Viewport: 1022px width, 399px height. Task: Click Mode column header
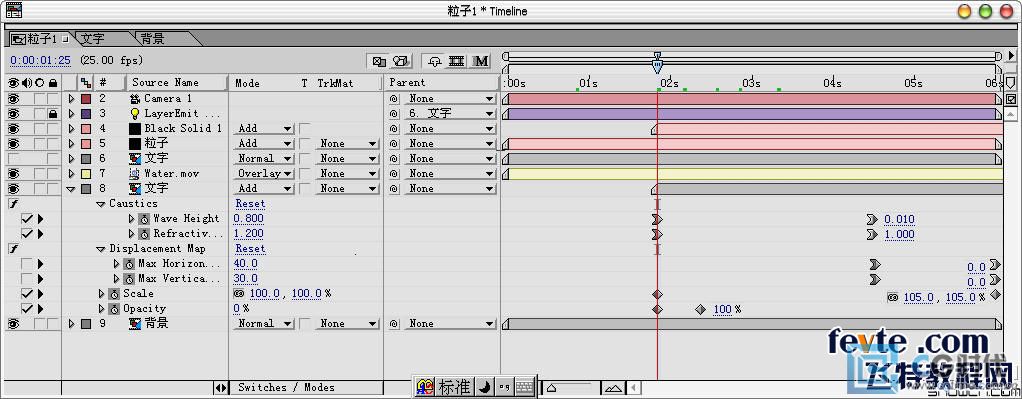coord(248,83)
